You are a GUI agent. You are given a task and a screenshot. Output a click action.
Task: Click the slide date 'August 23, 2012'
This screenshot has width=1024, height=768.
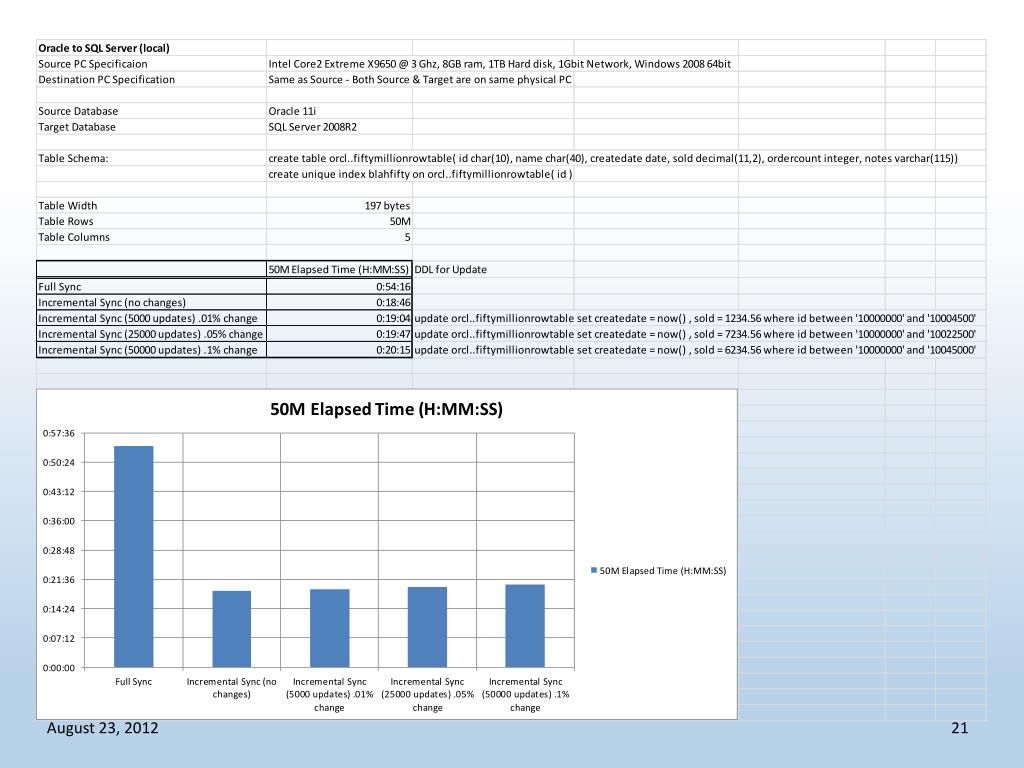tap(103, 728)
